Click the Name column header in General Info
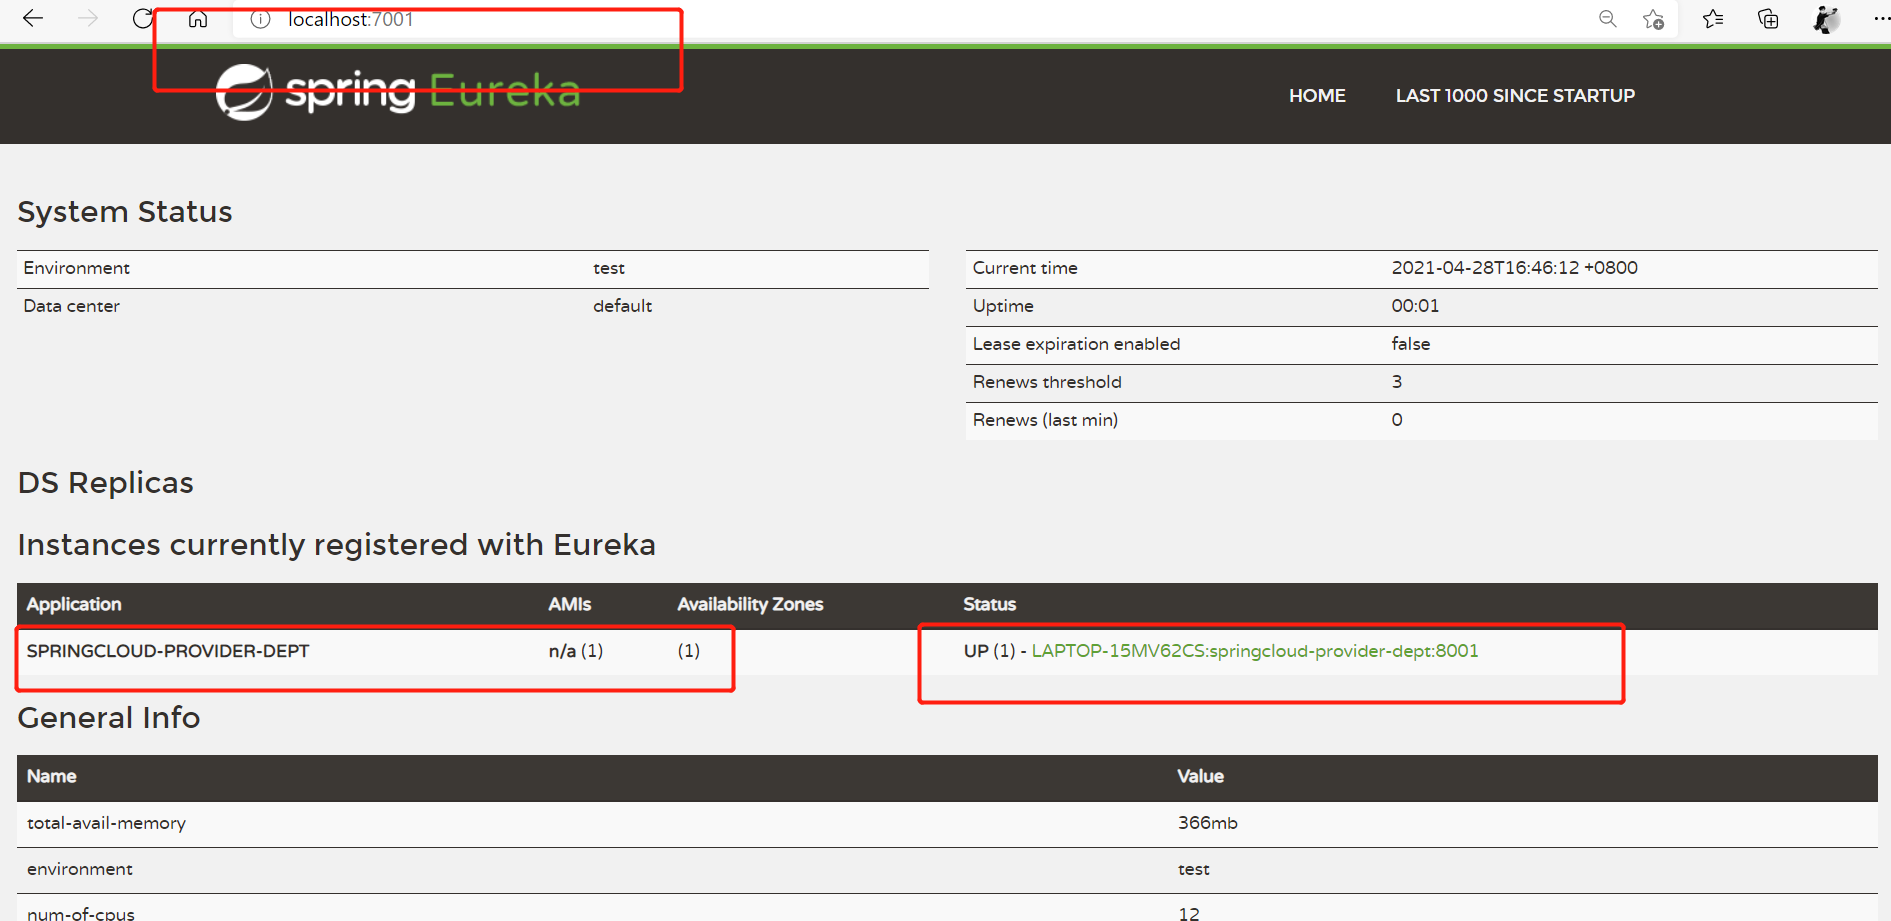The height and width of the screenshot is (921, 1891). click(52, 776)
